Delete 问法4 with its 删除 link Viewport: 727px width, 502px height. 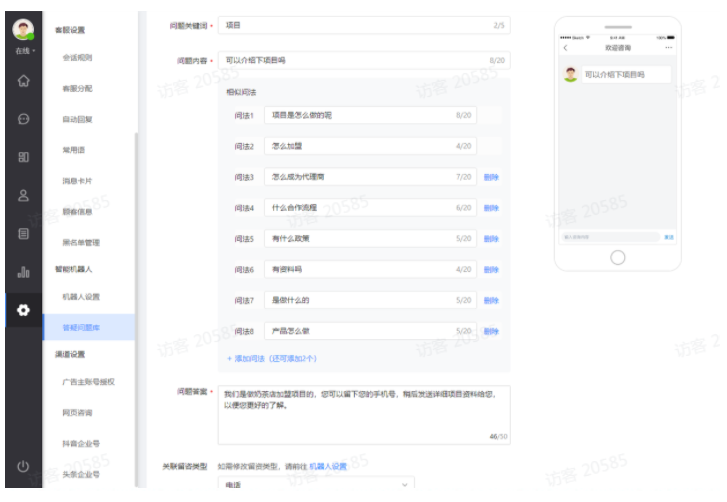pyautogui.click(x=491, y=208)
